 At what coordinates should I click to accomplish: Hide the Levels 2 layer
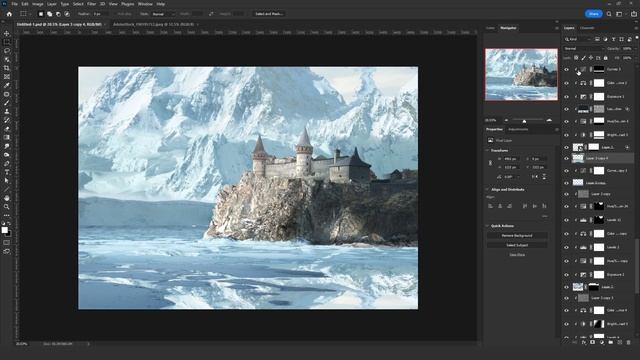coord(567,247)
